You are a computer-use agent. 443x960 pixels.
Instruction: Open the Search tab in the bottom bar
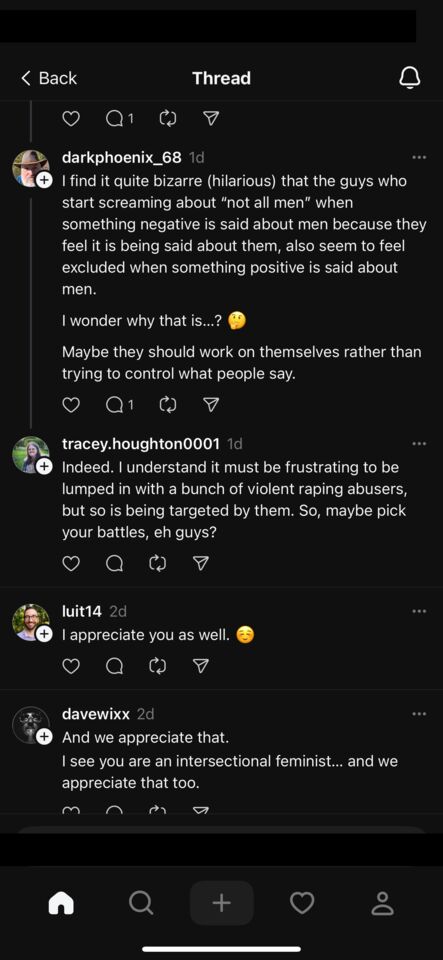pyautogui.click(x=141, y=903)
